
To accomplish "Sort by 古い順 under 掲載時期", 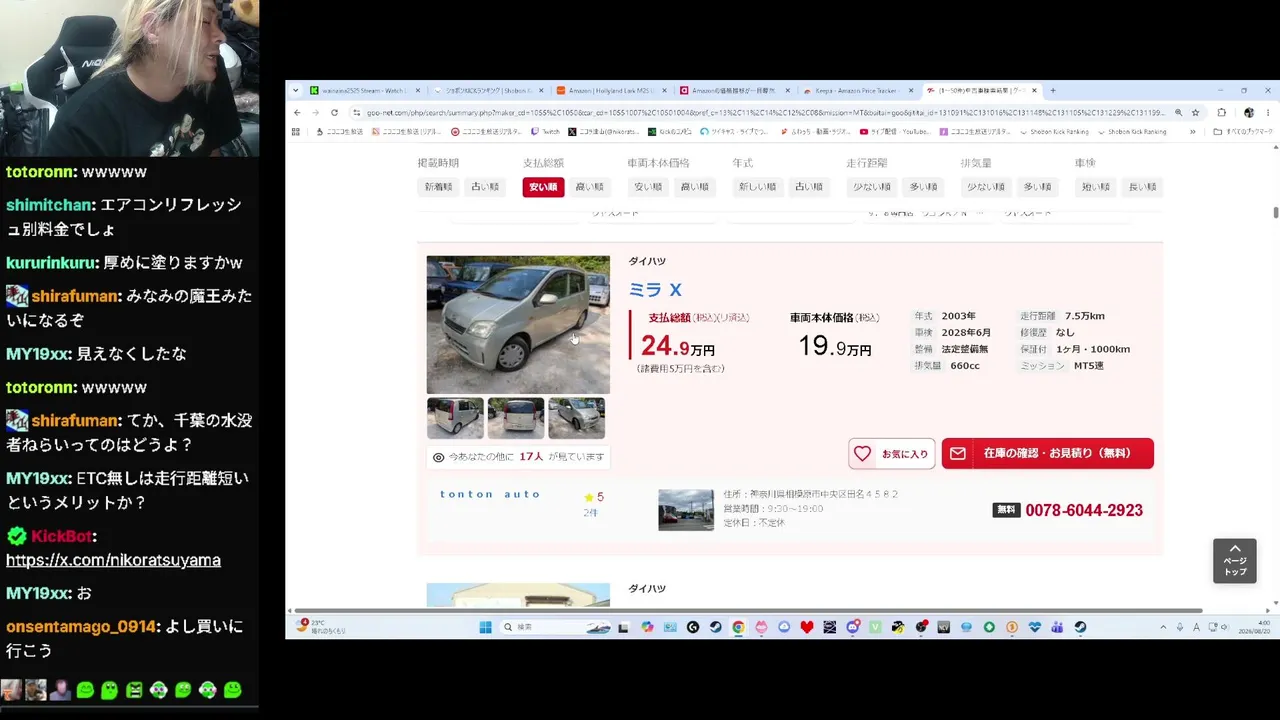I will click(x=485, y=187).
